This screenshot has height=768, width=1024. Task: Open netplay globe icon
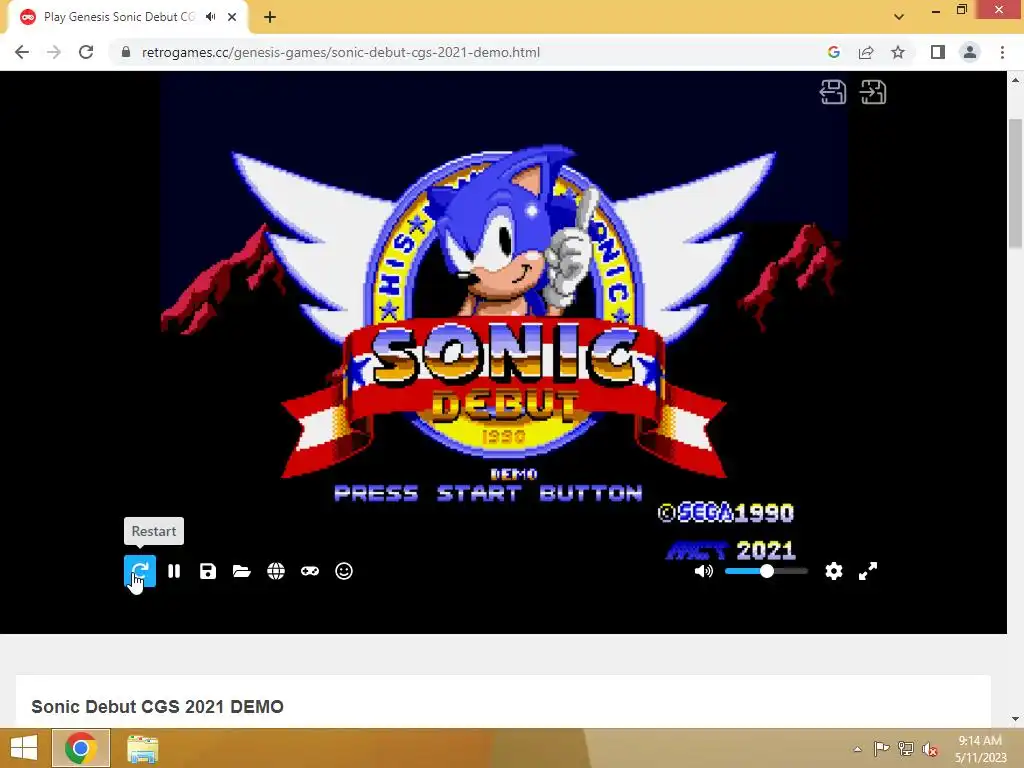276,571
